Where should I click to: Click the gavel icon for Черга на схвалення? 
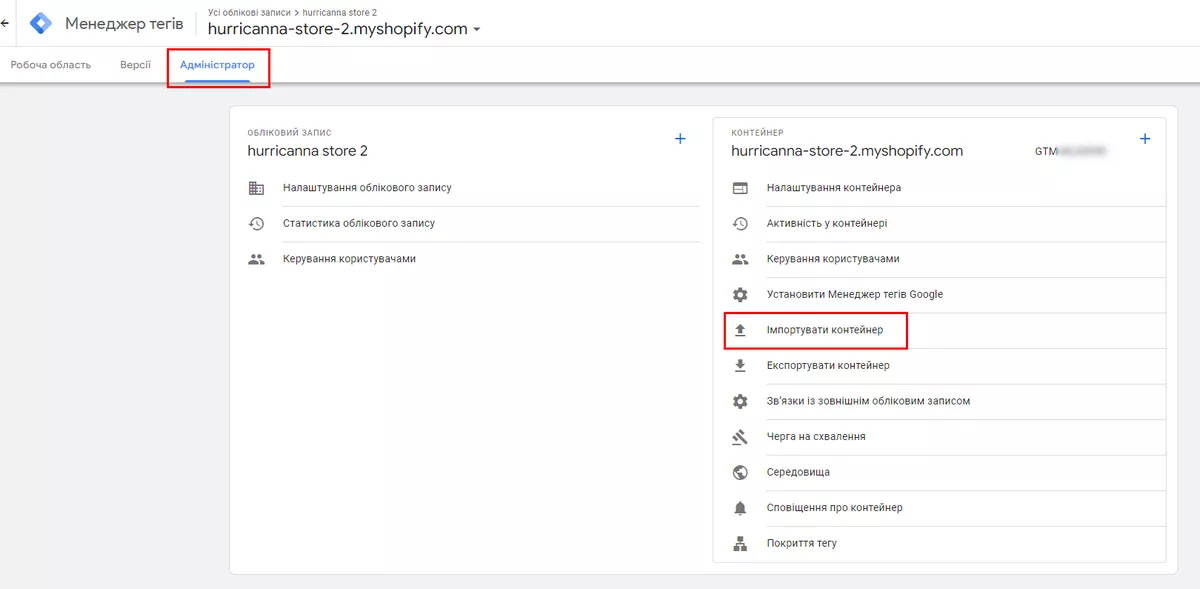(740, 437)
